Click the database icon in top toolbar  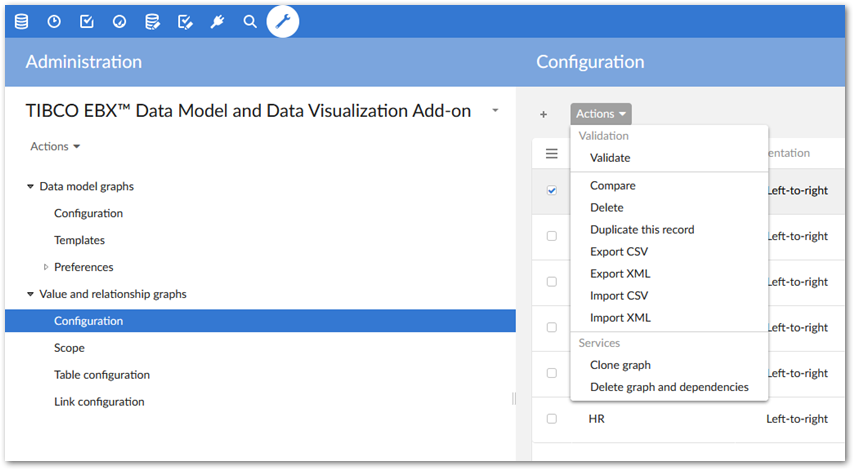[x=21, y=21]
